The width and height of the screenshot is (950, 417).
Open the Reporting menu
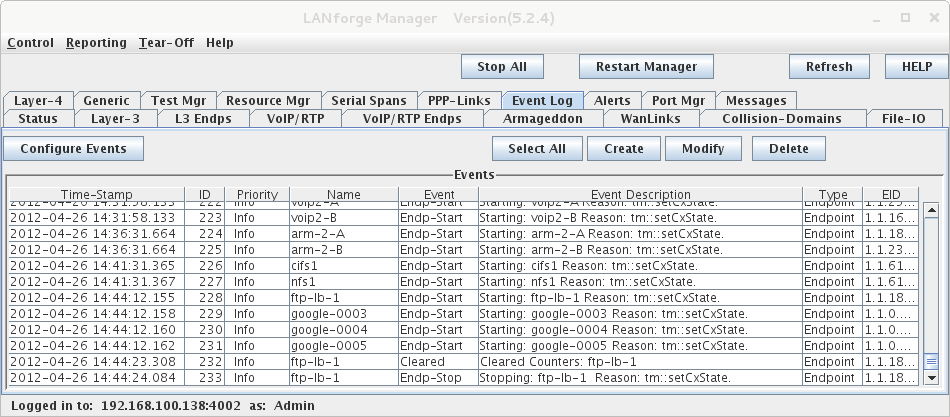96,43
